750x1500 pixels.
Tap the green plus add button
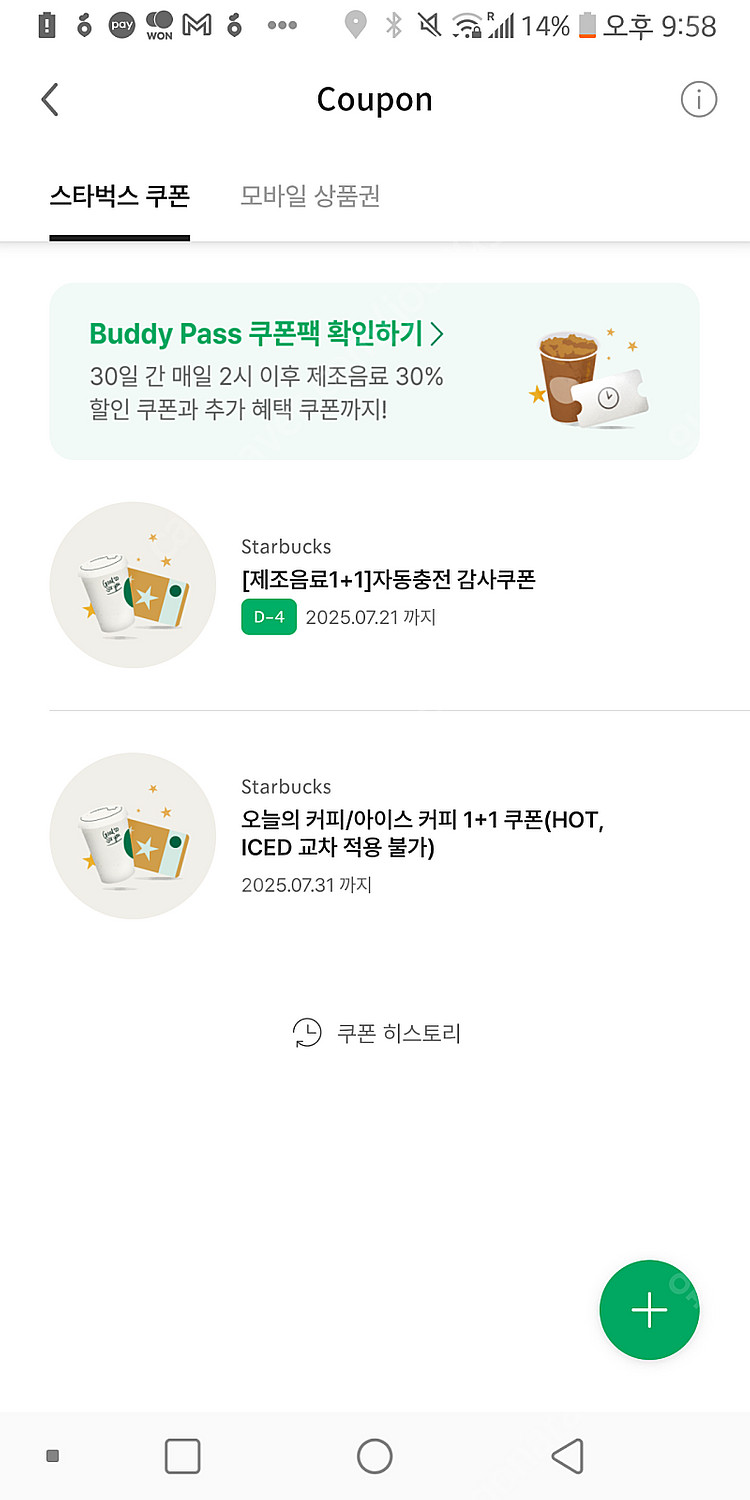(649, 1309)
